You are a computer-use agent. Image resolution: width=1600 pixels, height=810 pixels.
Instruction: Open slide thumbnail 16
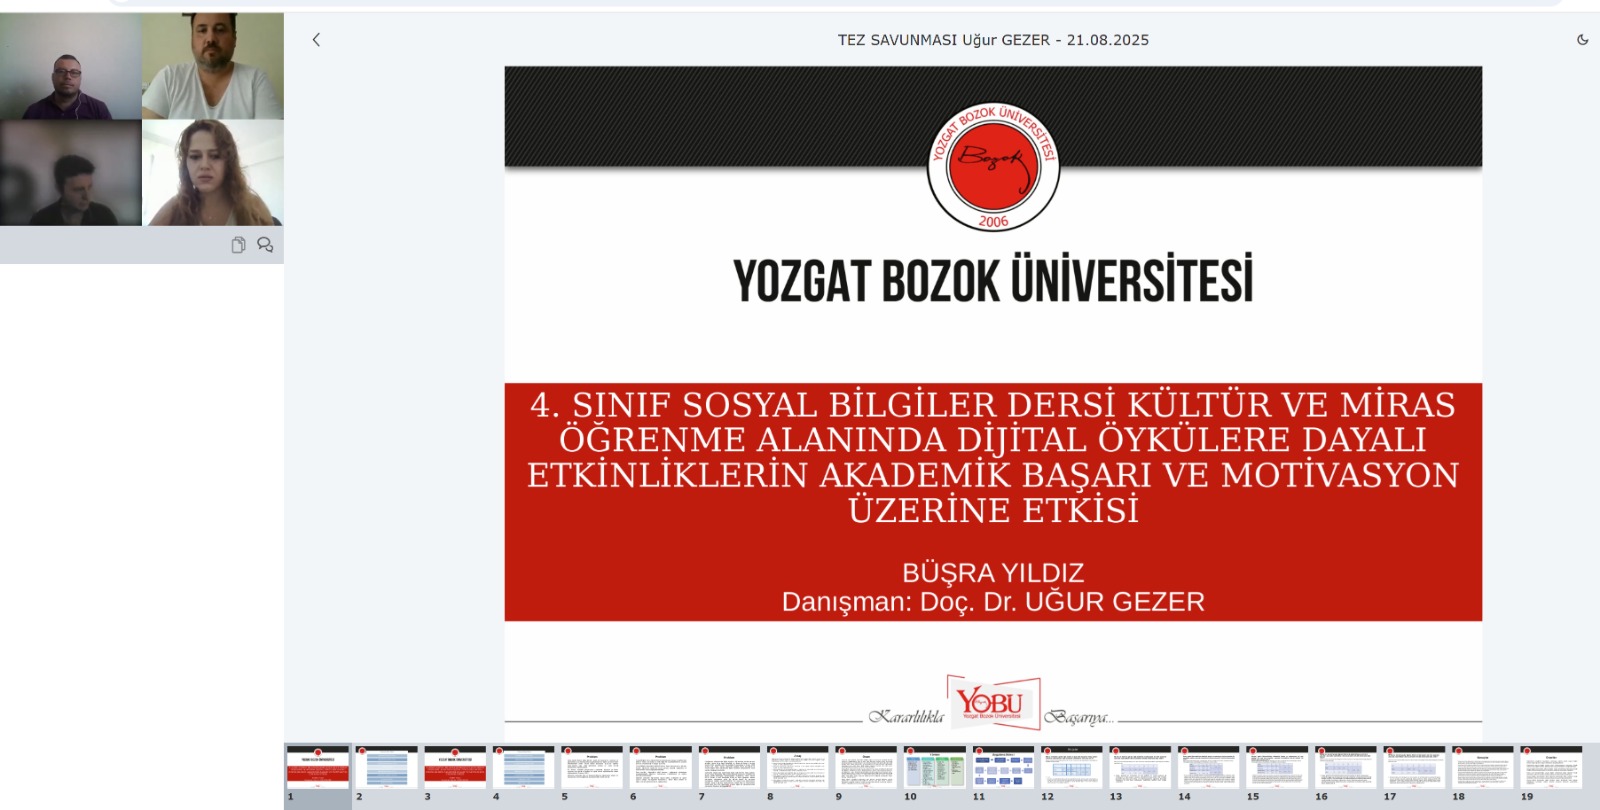point(1345,768)
